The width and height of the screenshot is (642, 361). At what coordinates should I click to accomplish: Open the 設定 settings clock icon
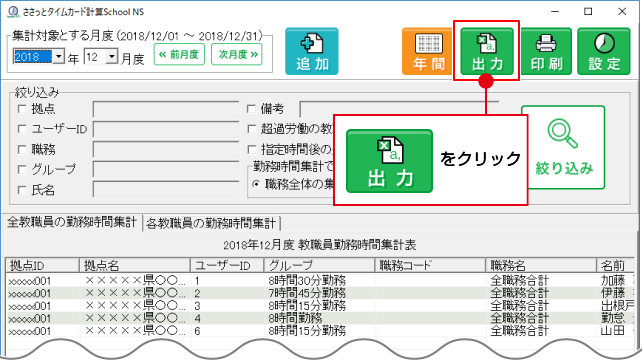pyautogui.click(x=604, y=52)
